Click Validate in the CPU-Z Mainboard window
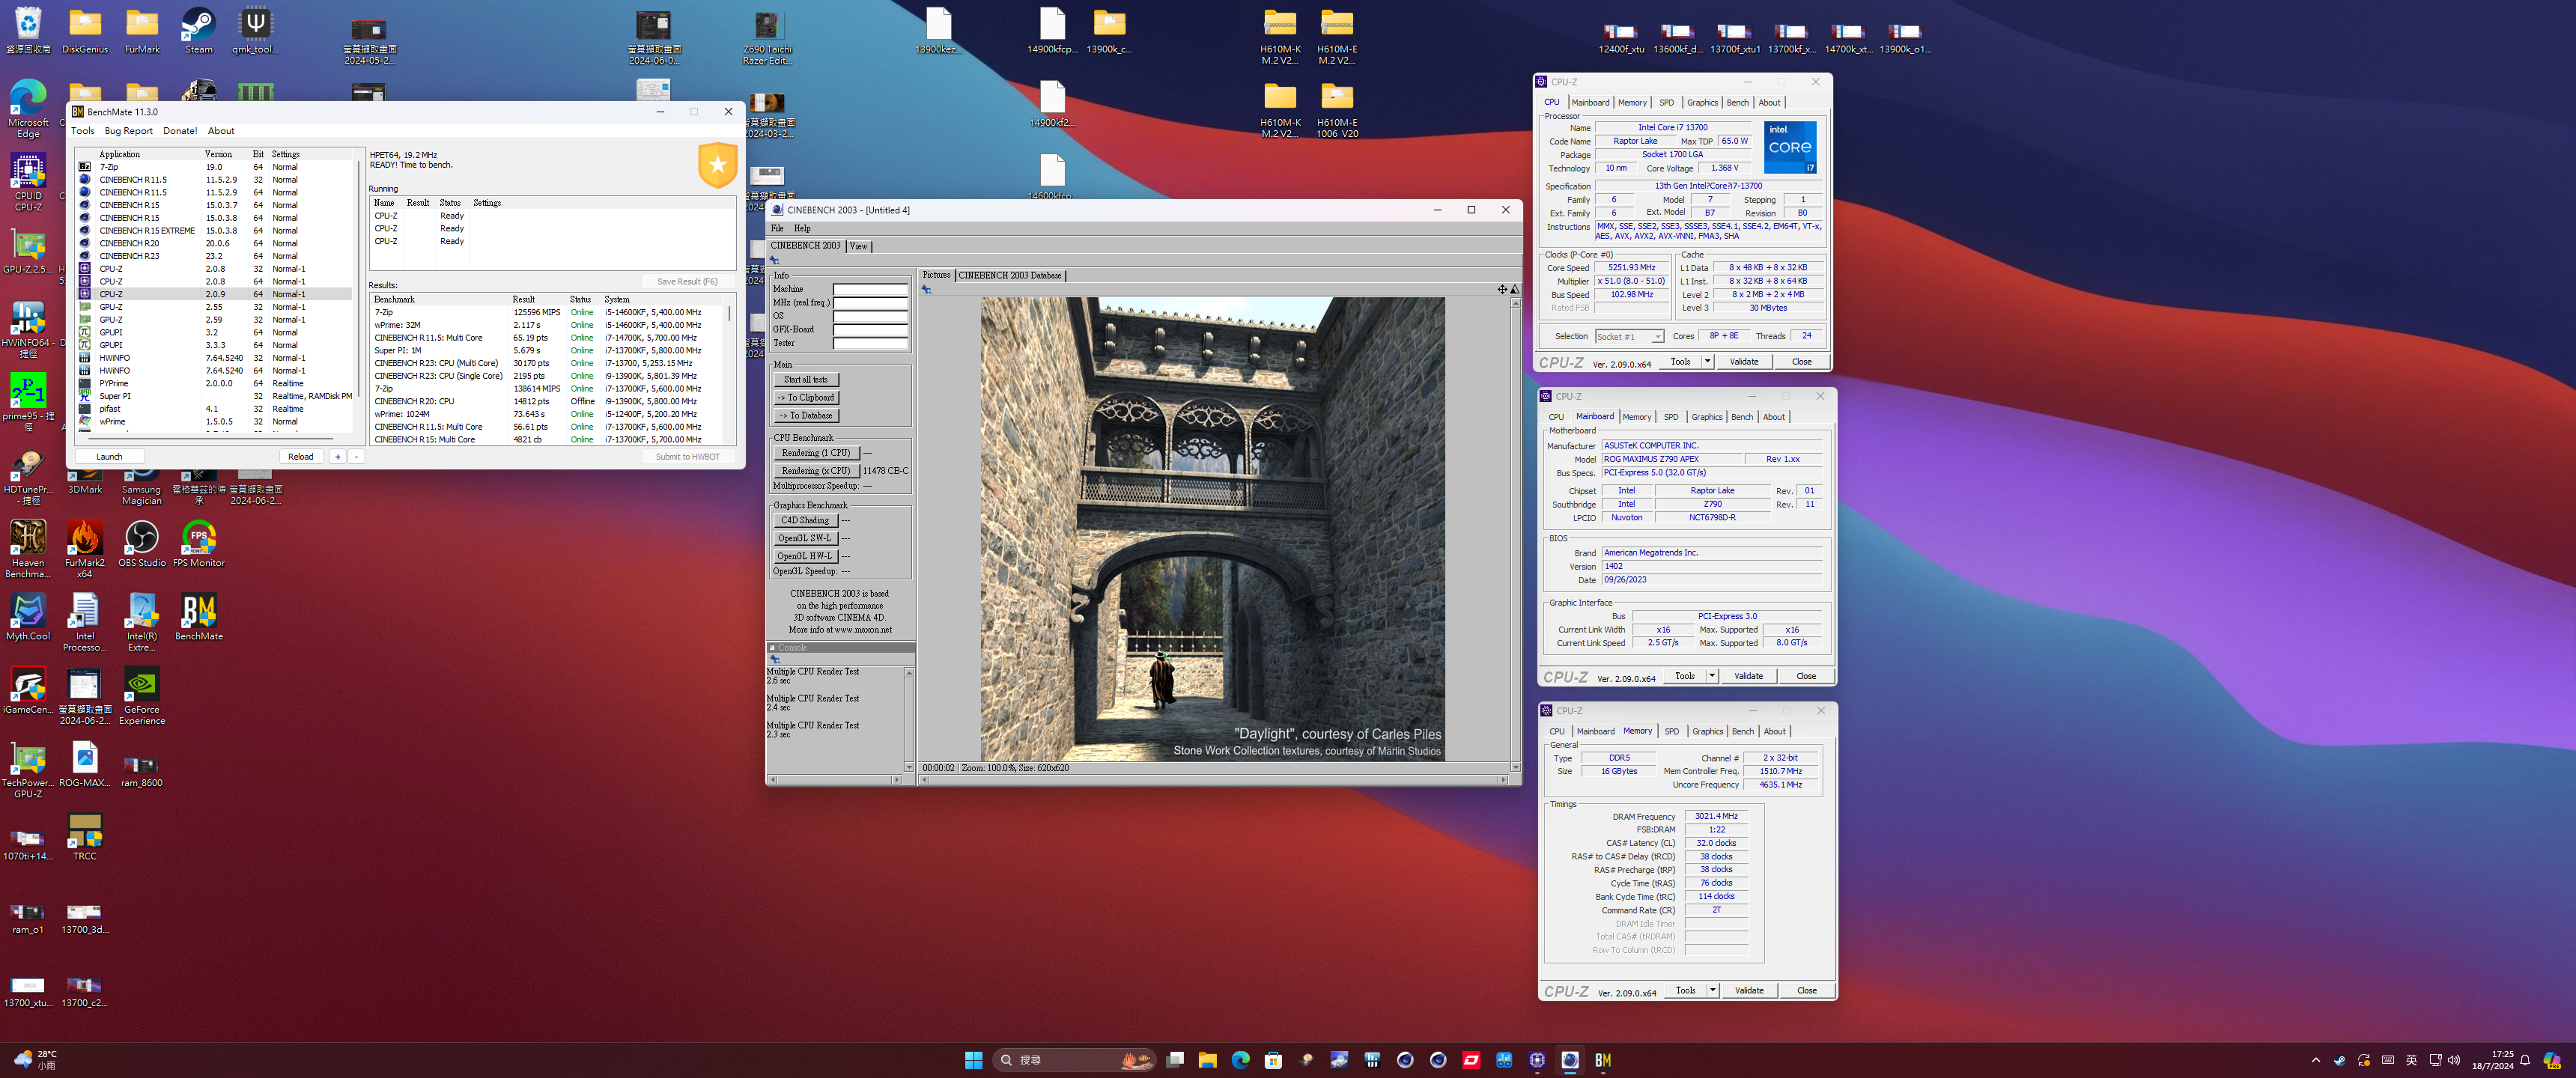 [x=1748, y=676]
